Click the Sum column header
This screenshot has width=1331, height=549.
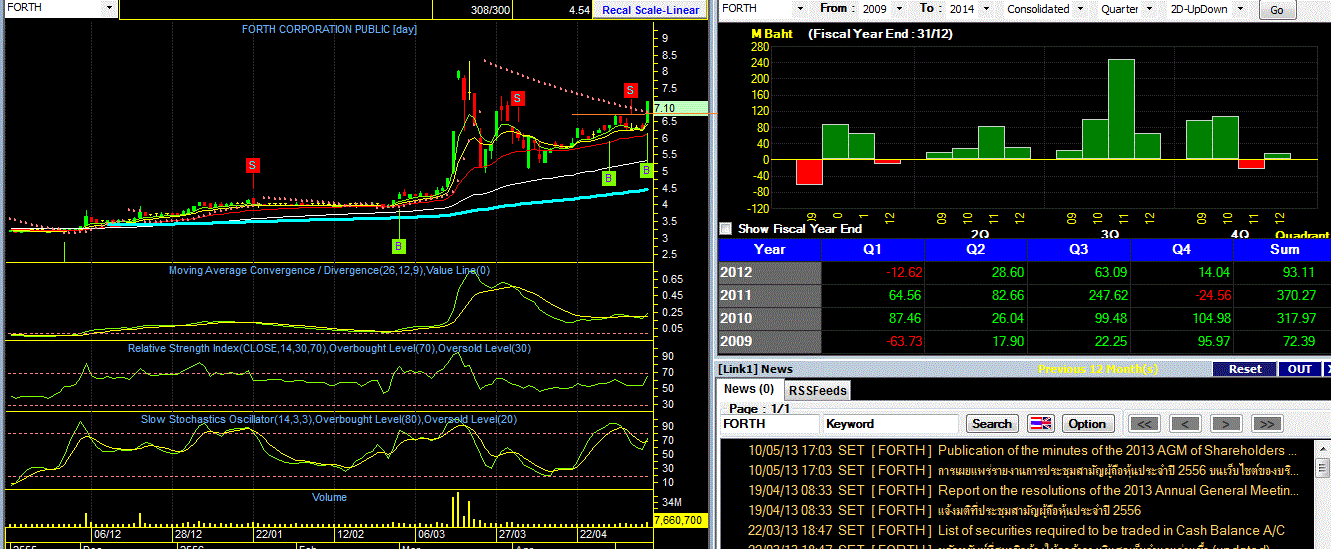(x=1285, y=249)
